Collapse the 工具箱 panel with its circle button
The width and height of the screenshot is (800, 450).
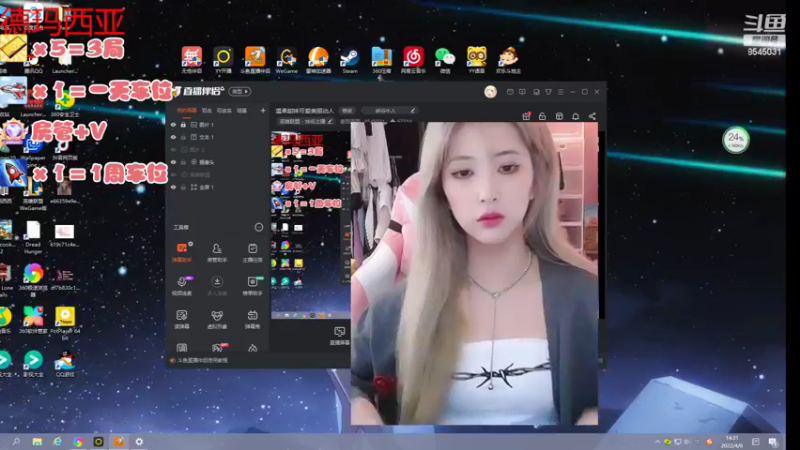(259, 227)
